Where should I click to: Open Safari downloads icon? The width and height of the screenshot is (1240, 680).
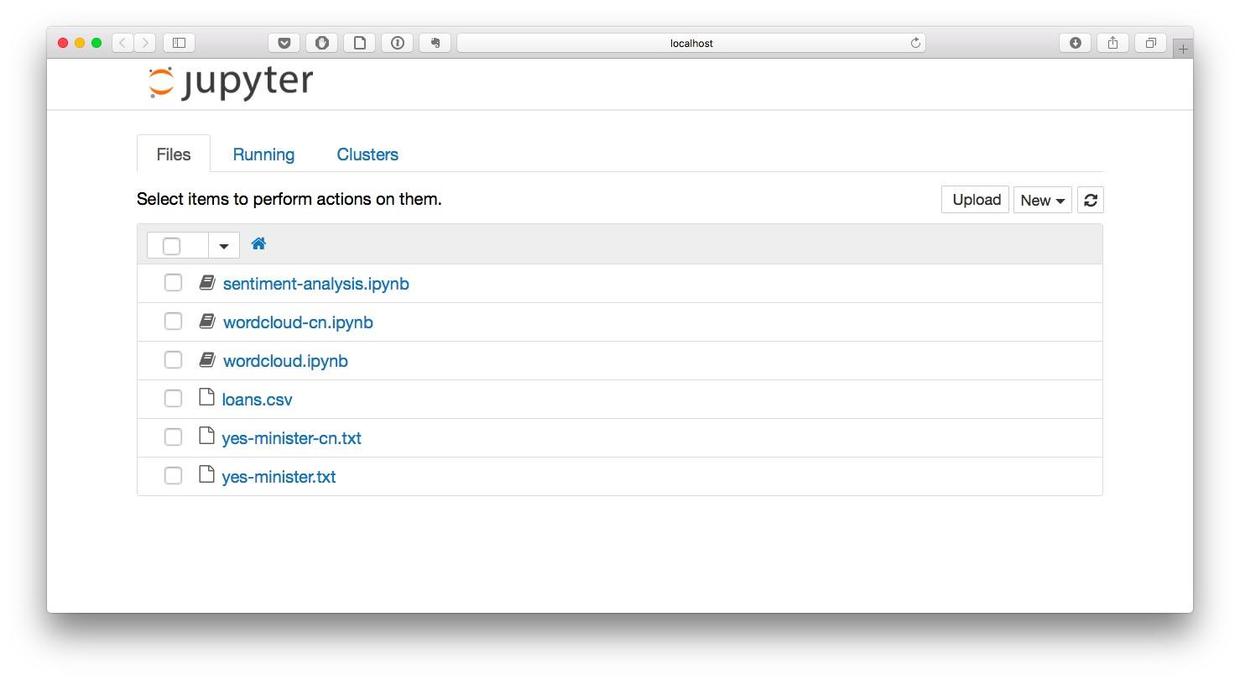coord(1075,43)
